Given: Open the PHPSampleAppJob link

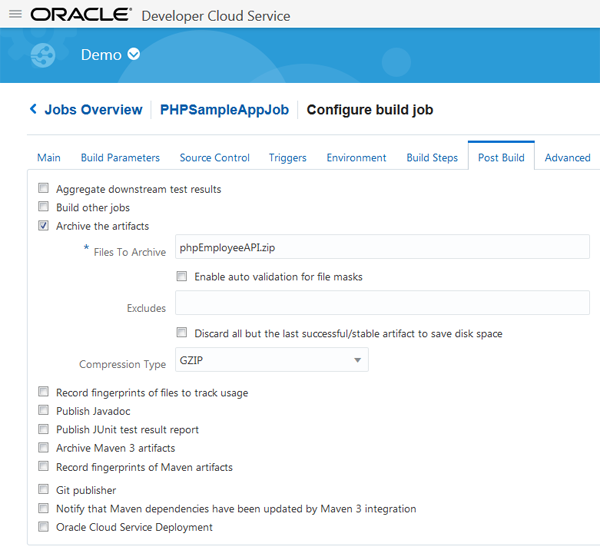Looking at the screenshot, I should (224, 110).
